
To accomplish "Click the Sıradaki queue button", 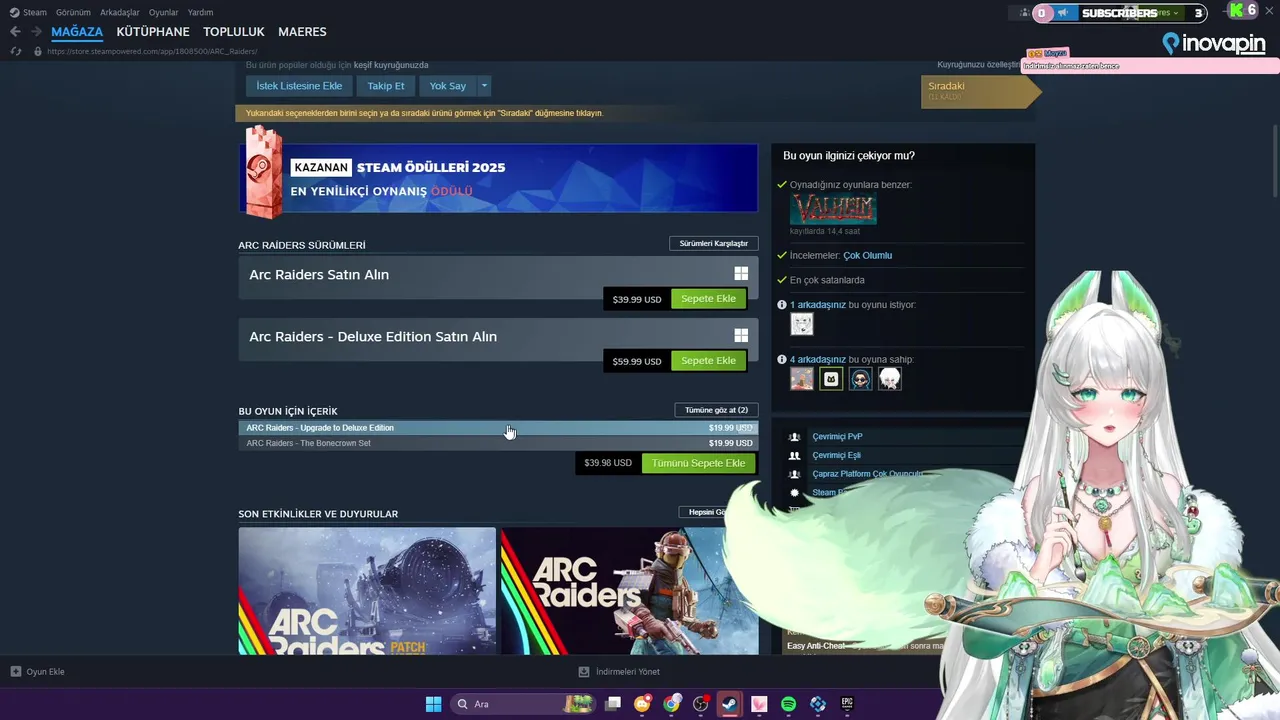I will point(980,91).
